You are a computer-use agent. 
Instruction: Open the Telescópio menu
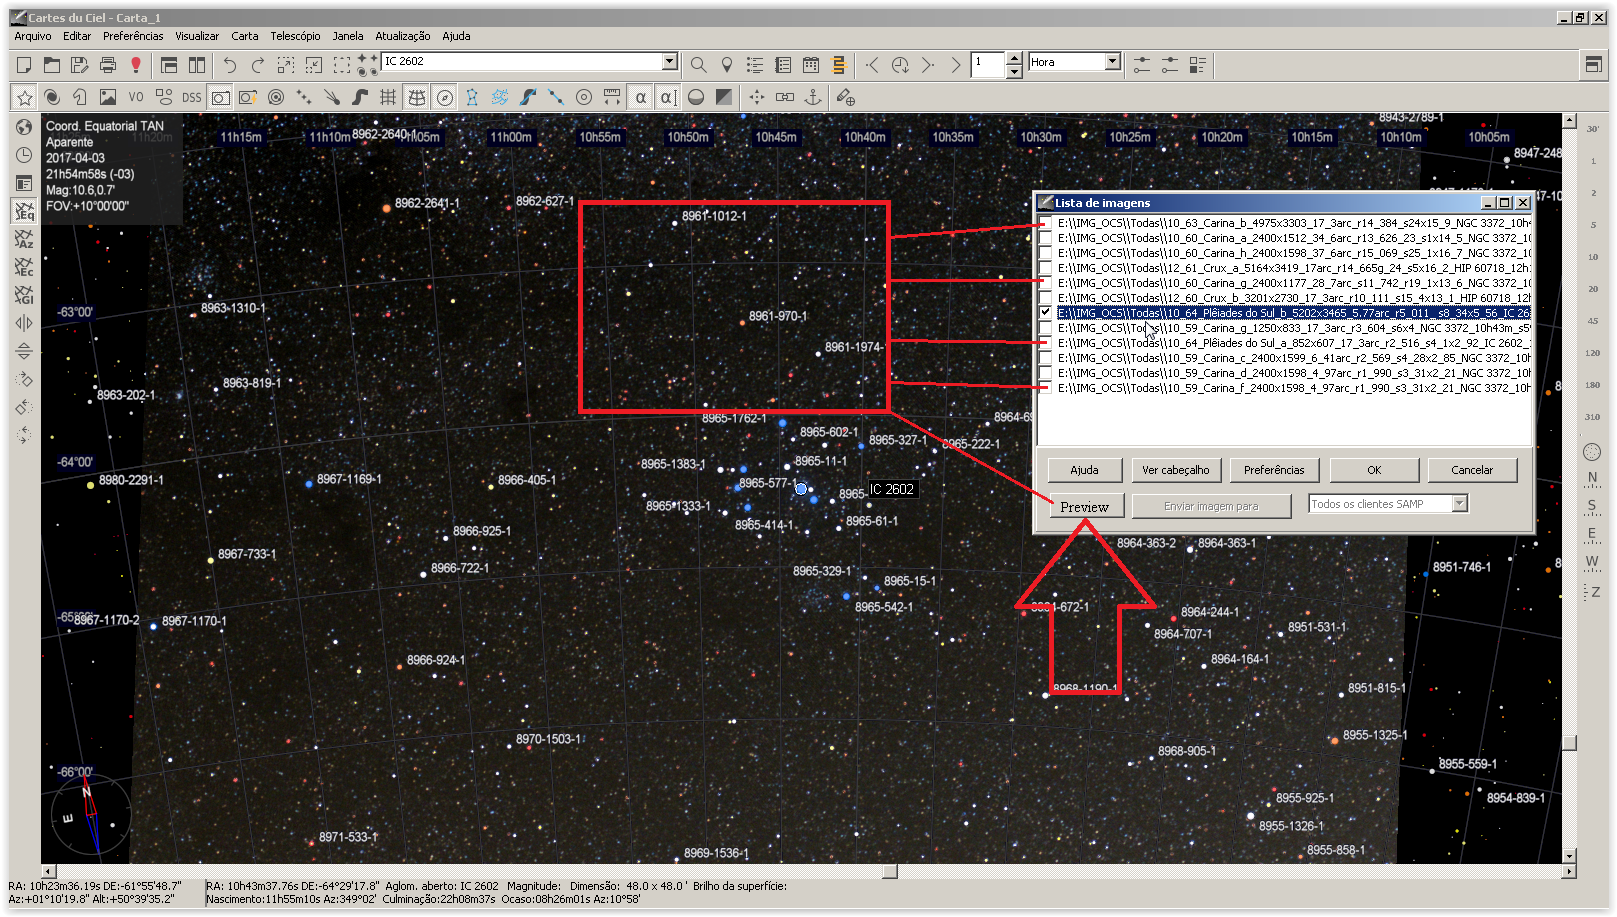(295, 36)
